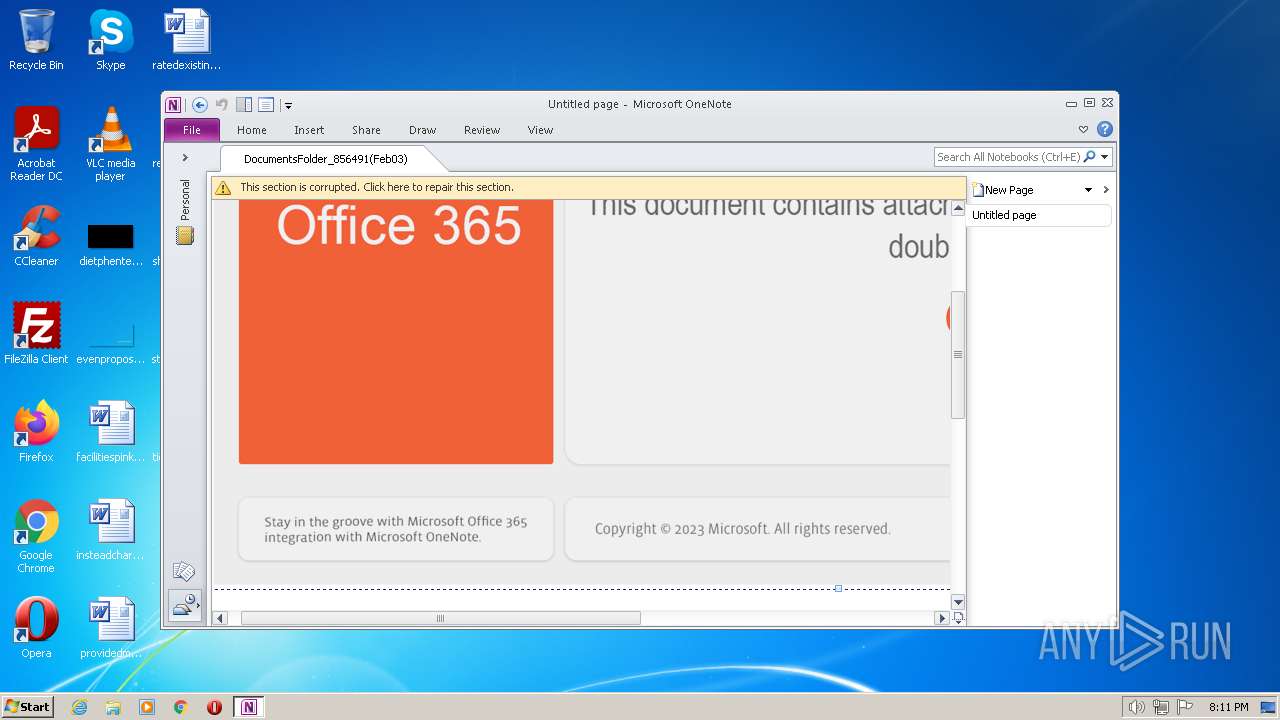Click 'Stay in the groove' text box
Screen dimensions: 1280x720
pos(396,529)
